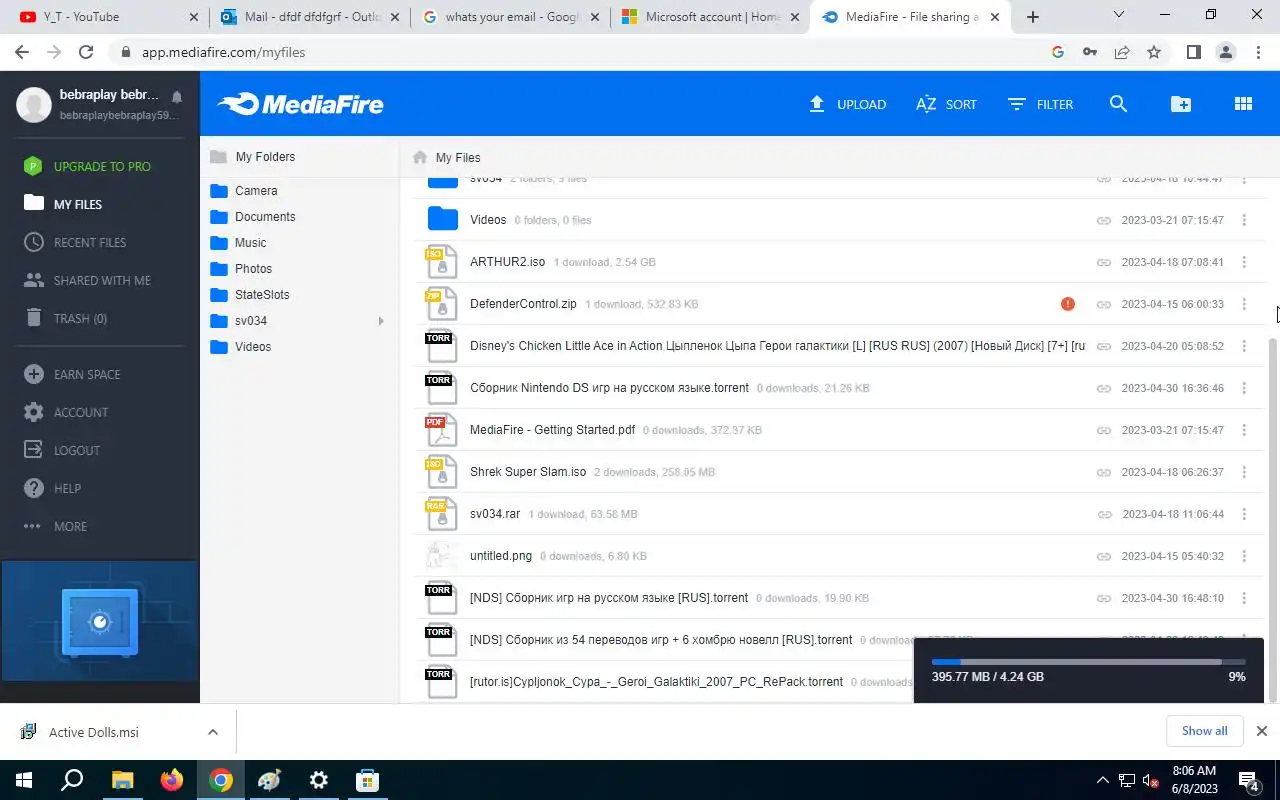Open the Windows Start menu
This screenshot has width=1280, height=800.
23,780
